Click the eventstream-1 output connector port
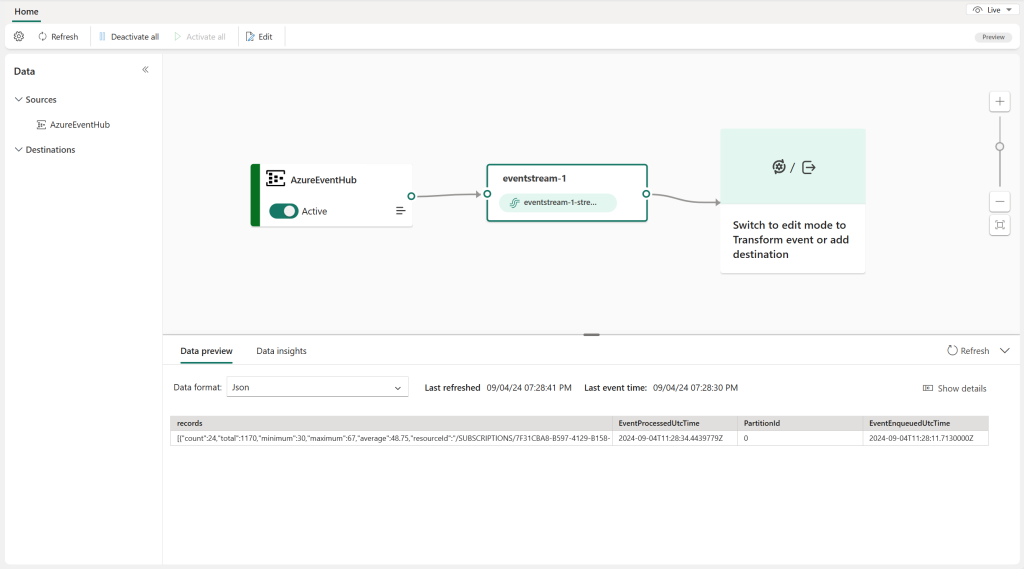This screenshot has width=1024, height=569. pos(646,194)
